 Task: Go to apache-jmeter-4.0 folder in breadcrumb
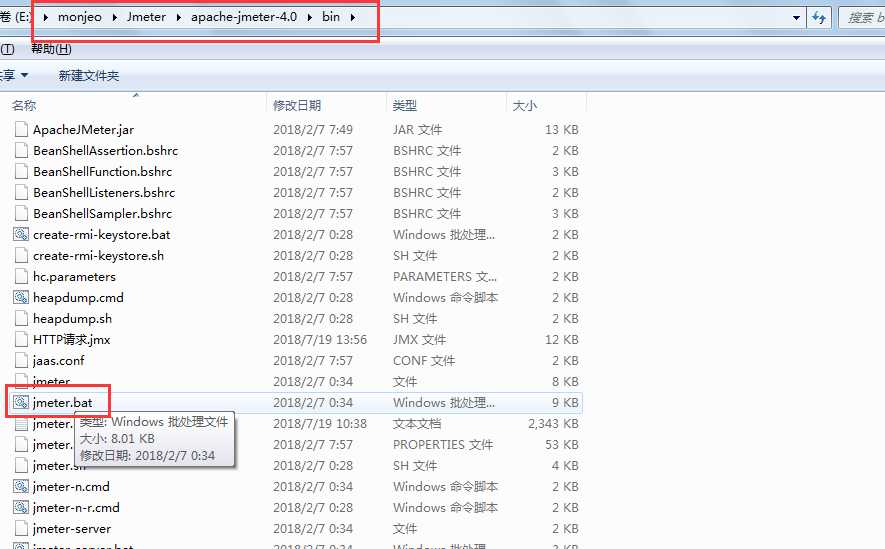[x=244, y=17]
